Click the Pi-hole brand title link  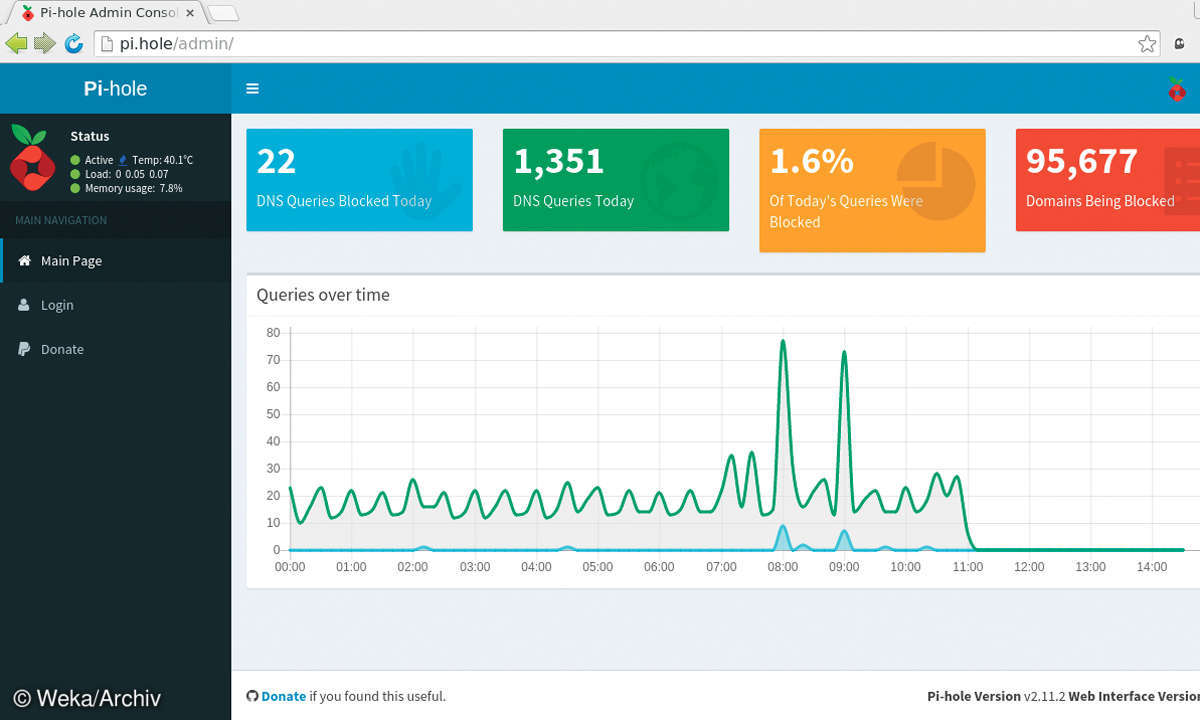point(115,88)
